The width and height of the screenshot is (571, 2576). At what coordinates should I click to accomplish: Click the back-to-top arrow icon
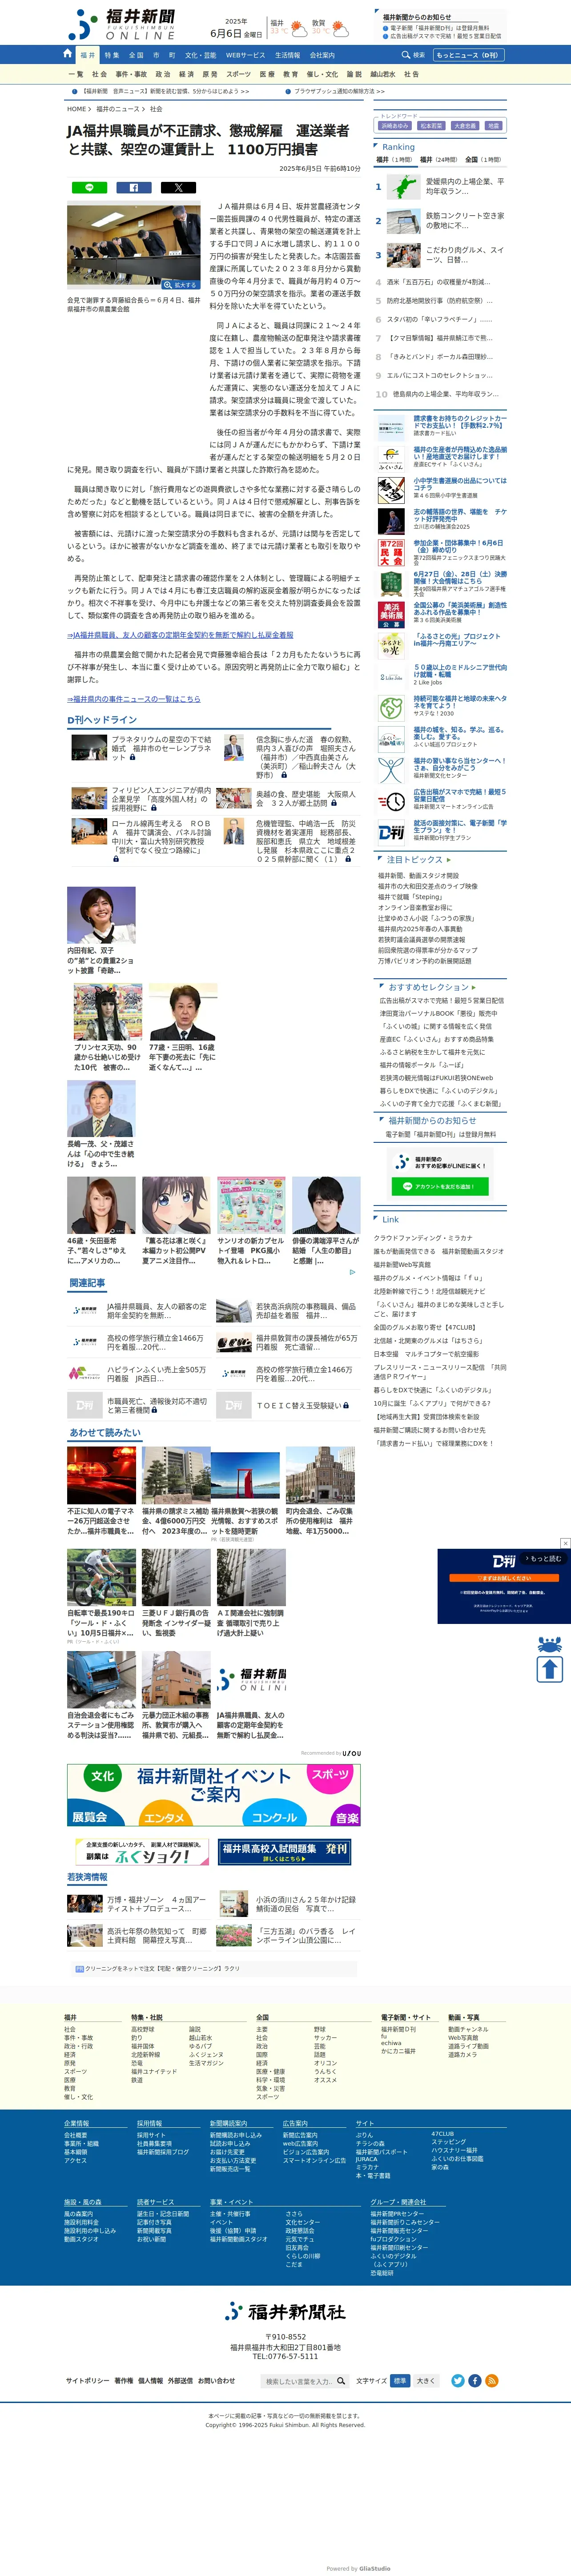point(550,1668)
